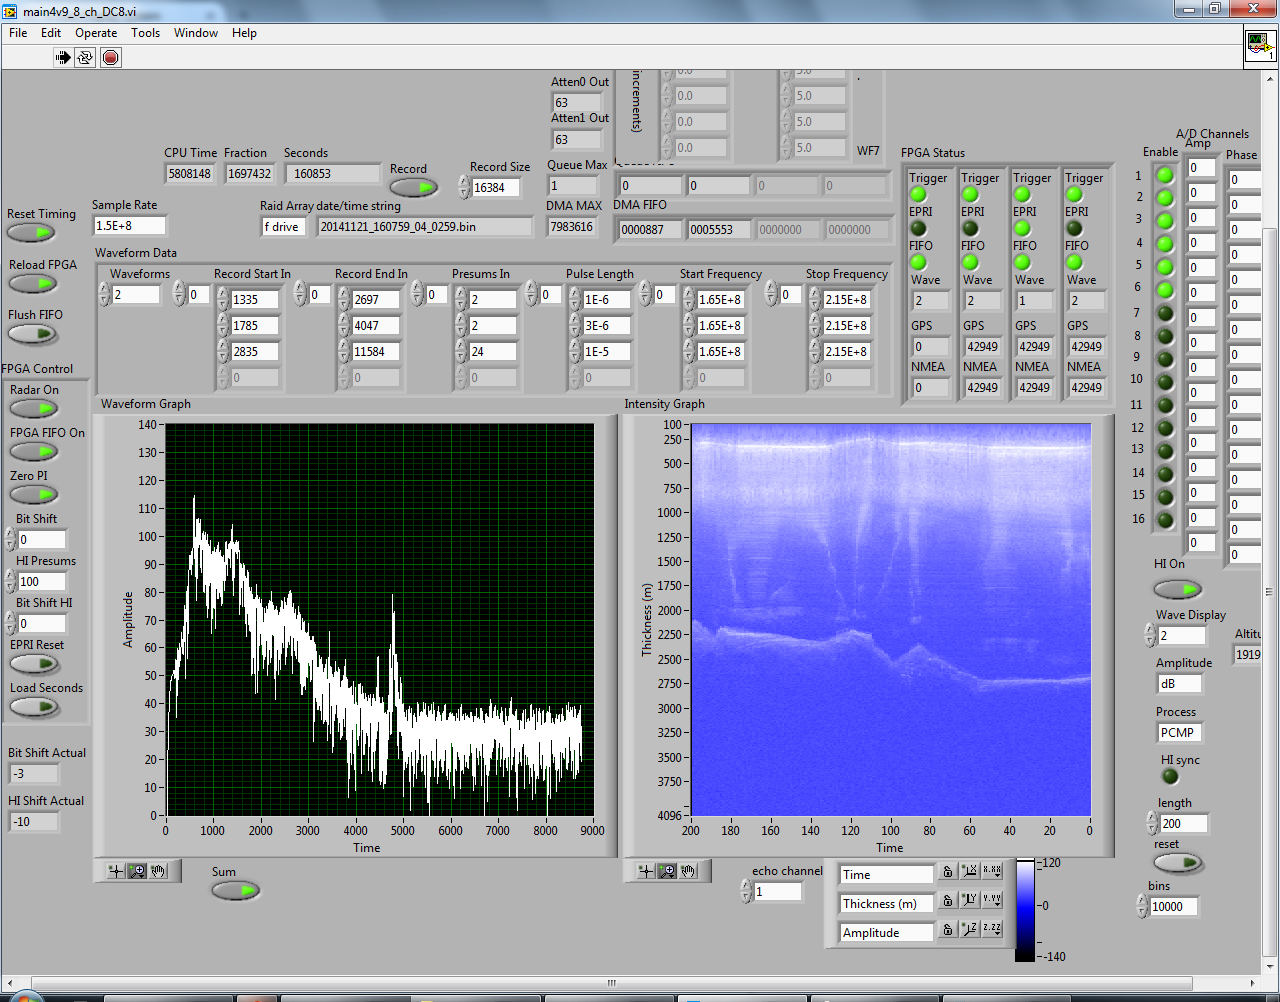The image size is (1280, 1002).
Task: Select the pan hand tool under Intensity Graph
Action: (x=689, y=871)
